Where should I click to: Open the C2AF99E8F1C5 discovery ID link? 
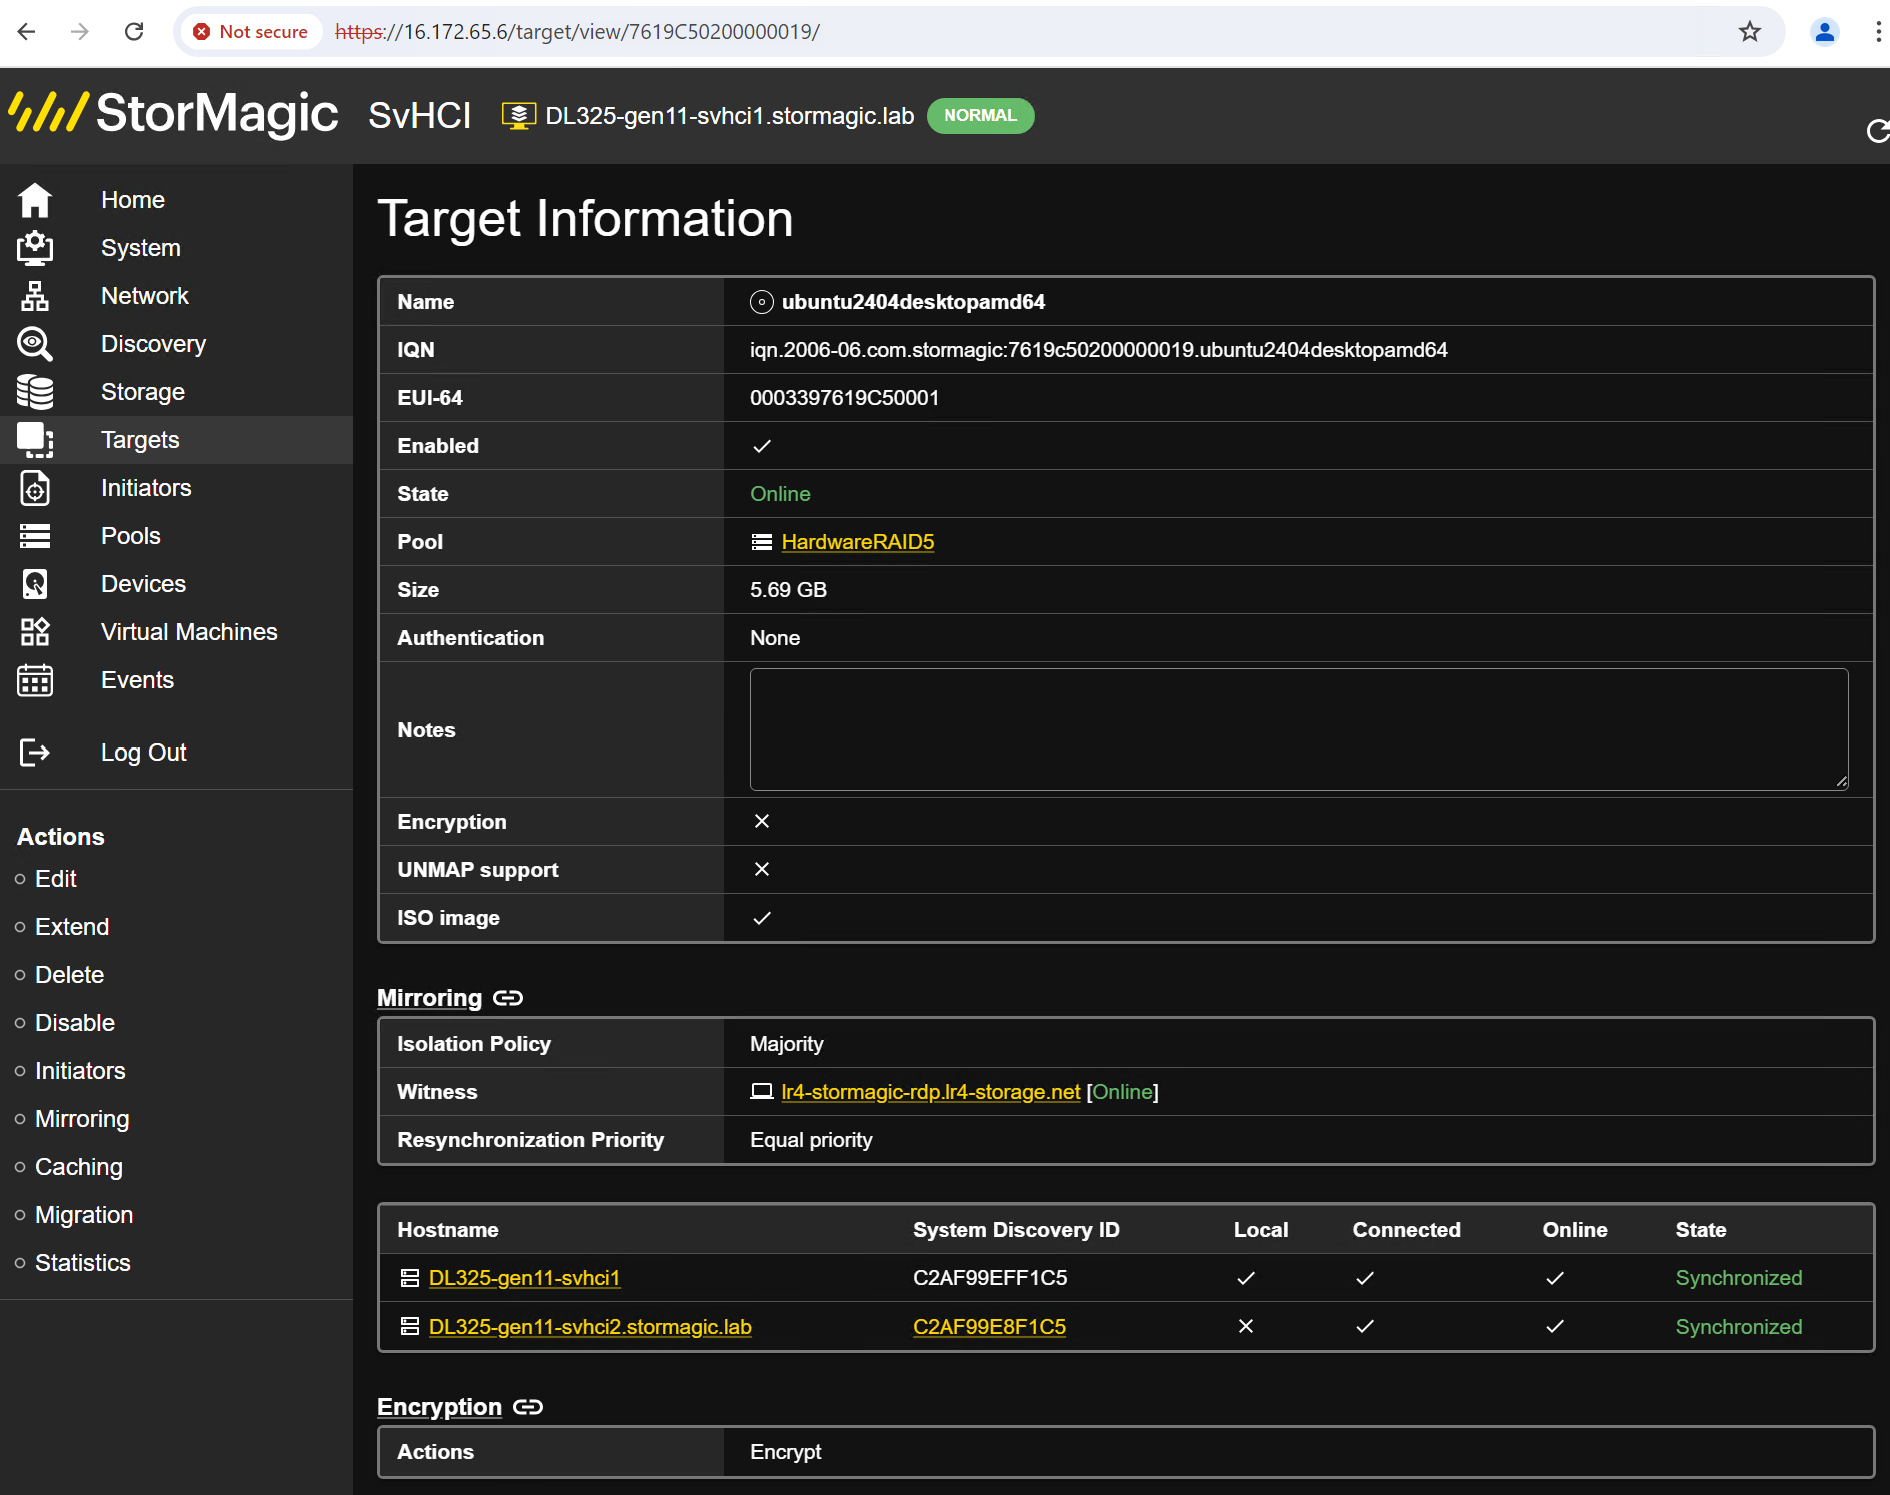[989, 1326]
